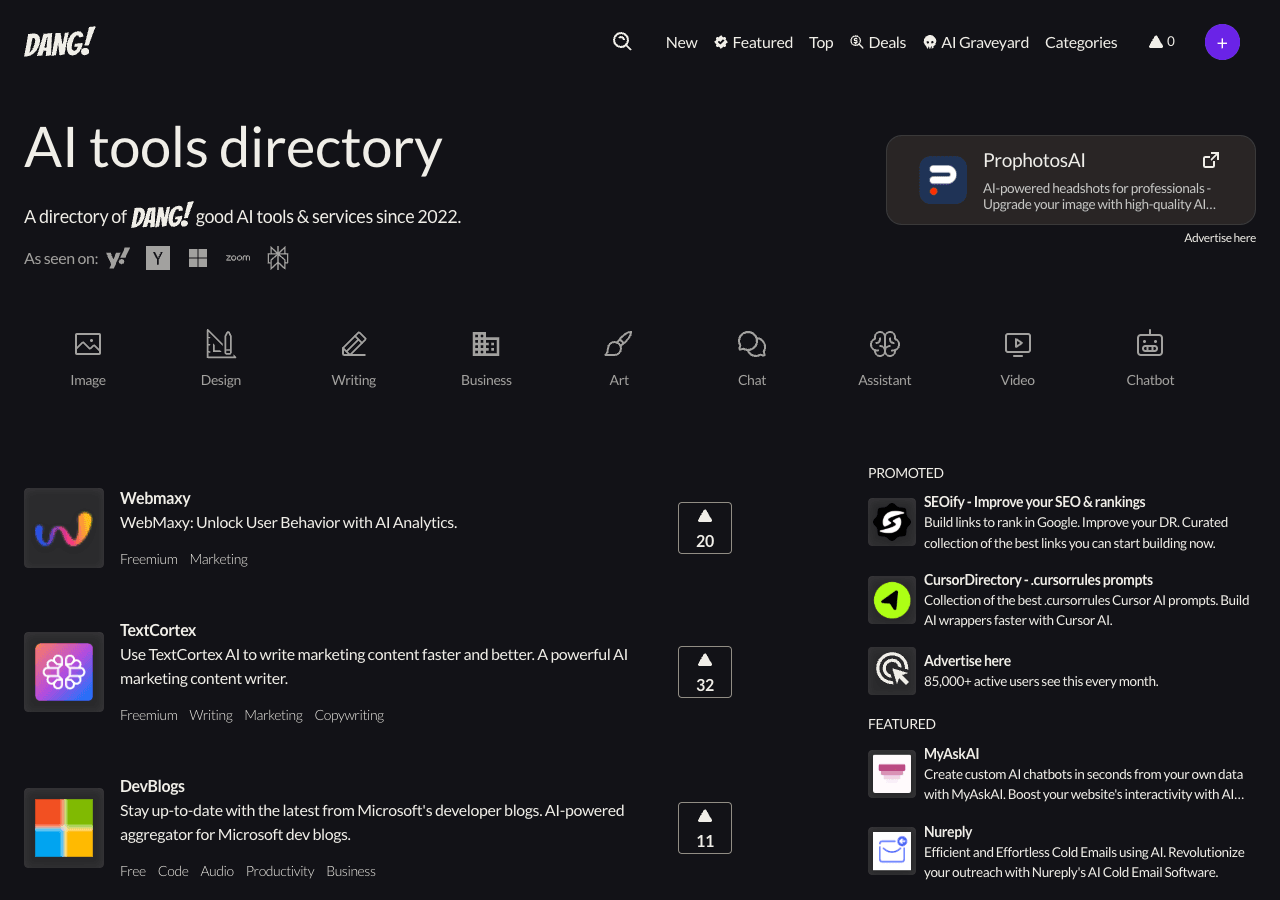Click the Nureply envelope icon
Screen dimensions: 1280x900
[x=892, y=852]
